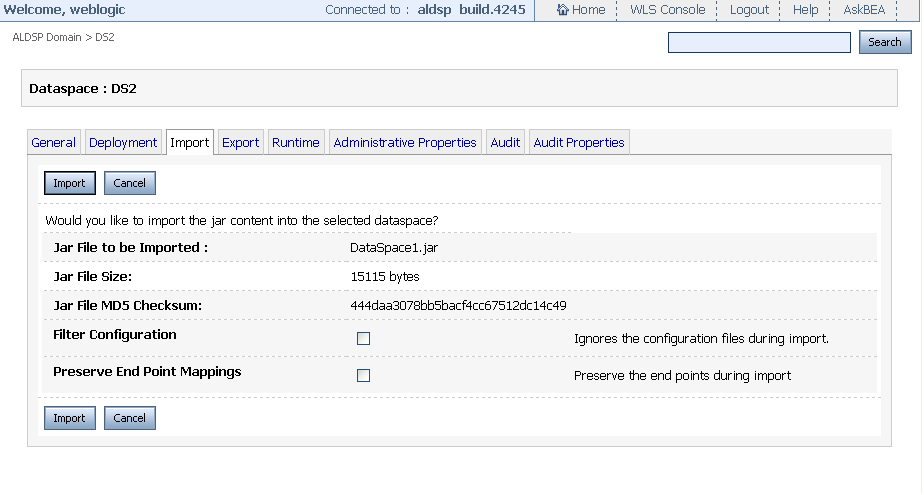Click the Filter Configuration label
924x495 pixels.
pos(115,335)
